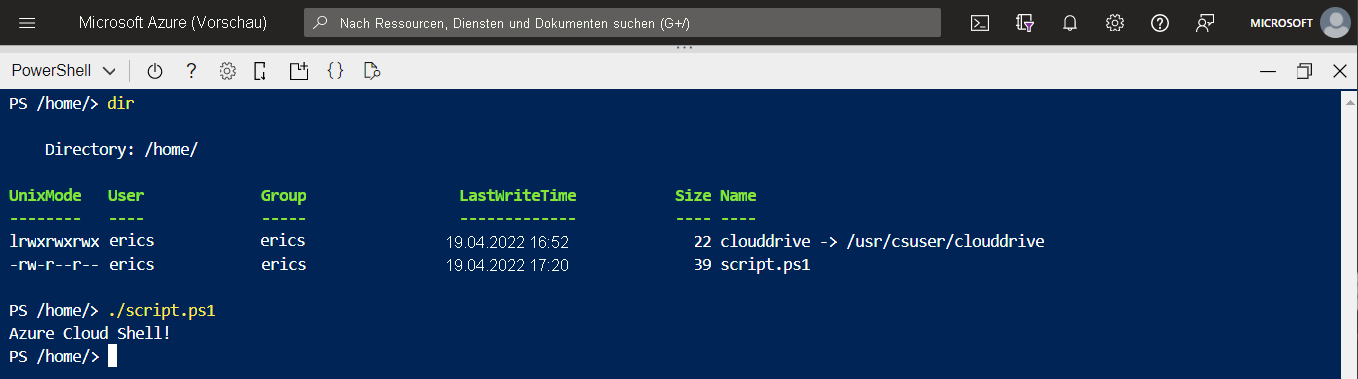Click the Group column header

[283, 196]
